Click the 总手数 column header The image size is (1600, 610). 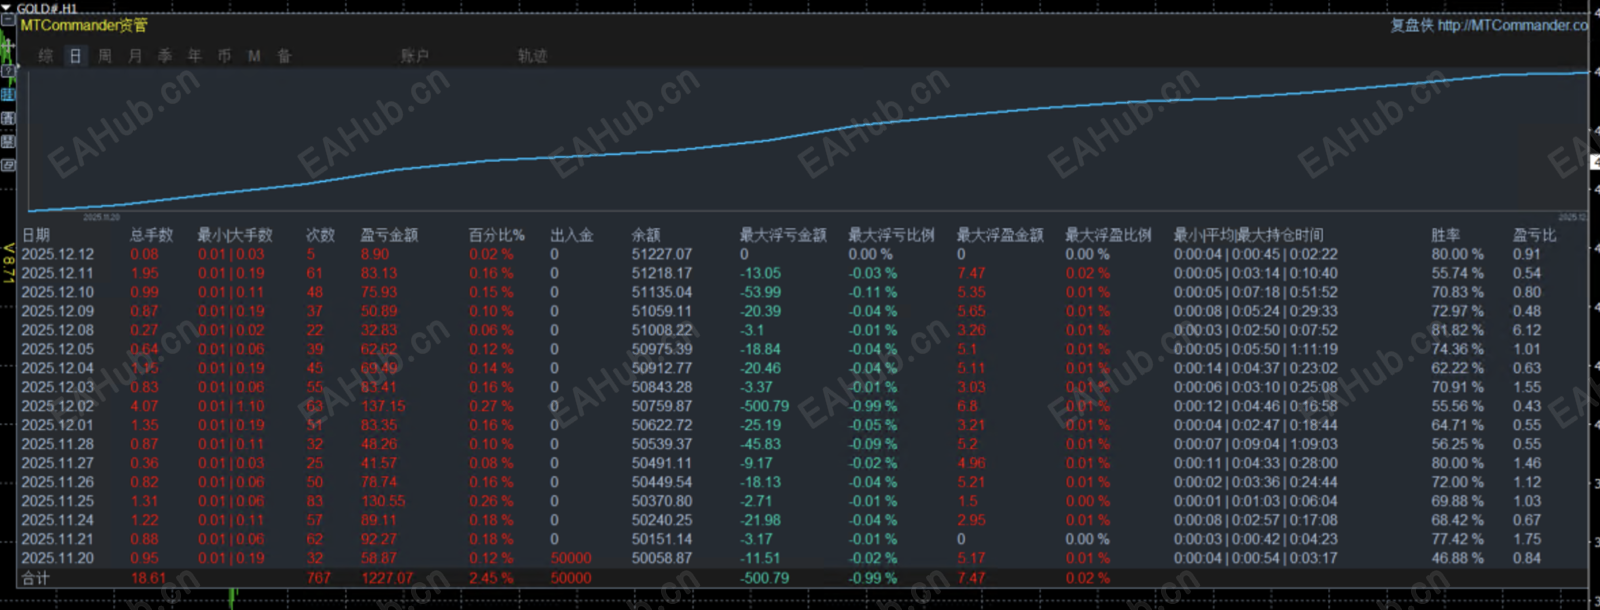pyautogui.click(x=151, y=235)
